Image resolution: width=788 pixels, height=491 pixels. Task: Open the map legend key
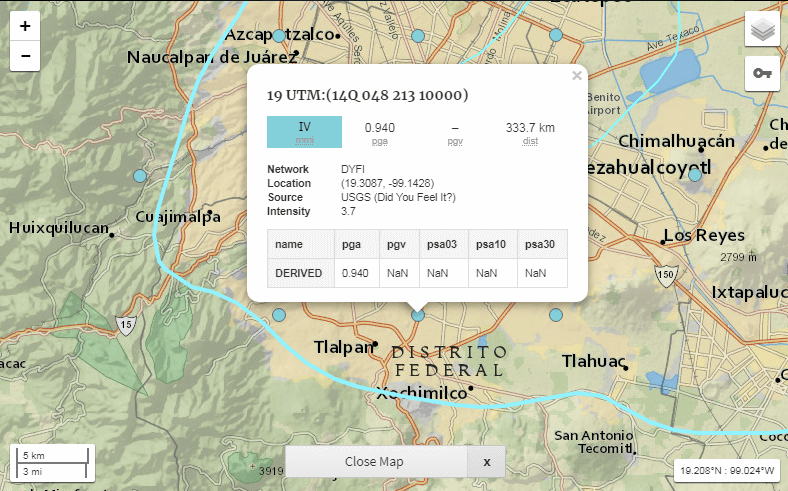pos(762,74)
